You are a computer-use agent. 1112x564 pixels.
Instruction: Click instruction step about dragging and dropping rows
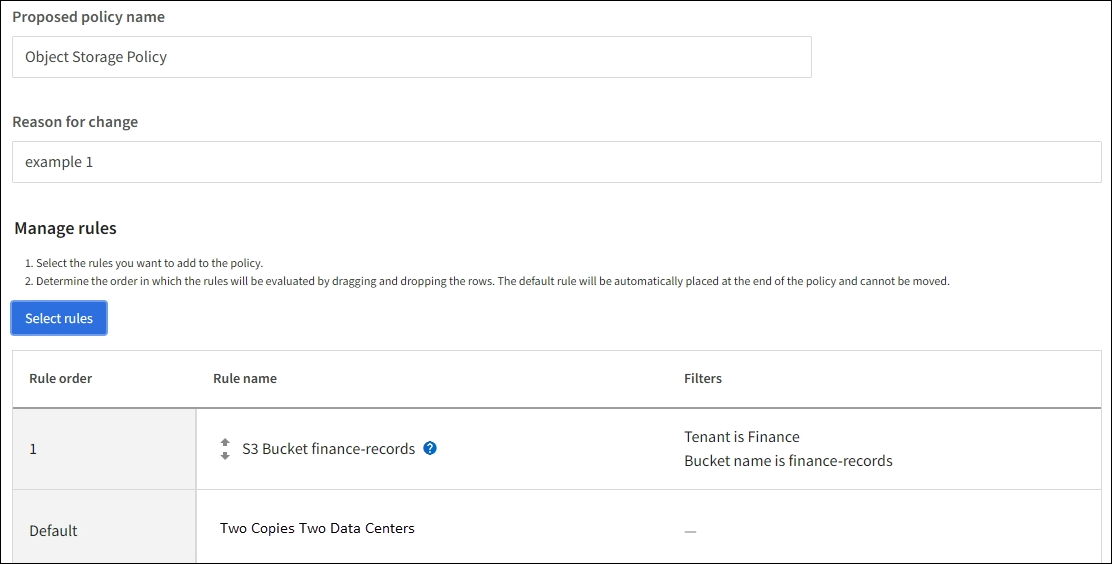click(x=487, y=281)
